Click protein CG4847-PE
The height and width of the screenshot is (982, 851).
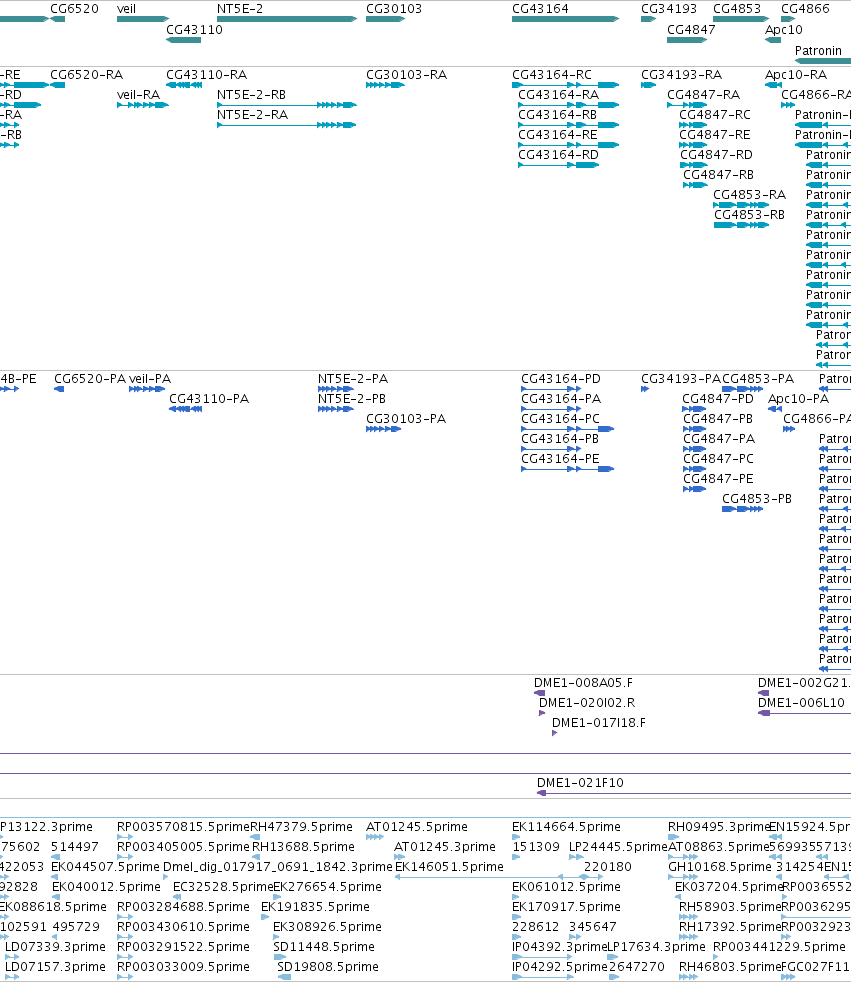pyautogui.click(x=718, y=479)
